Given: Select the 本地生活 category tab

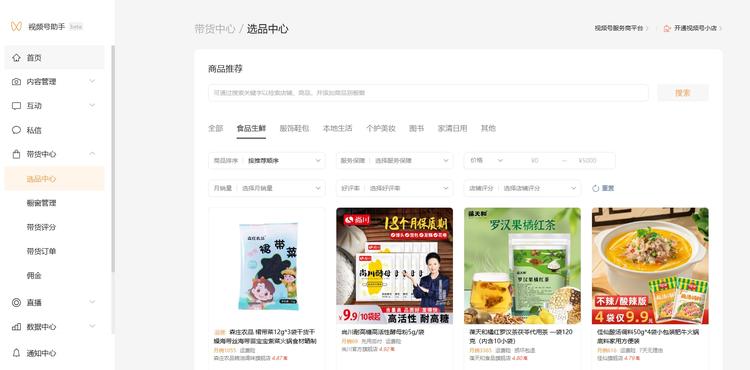Looking at the screenshot, I should [337, 128].
